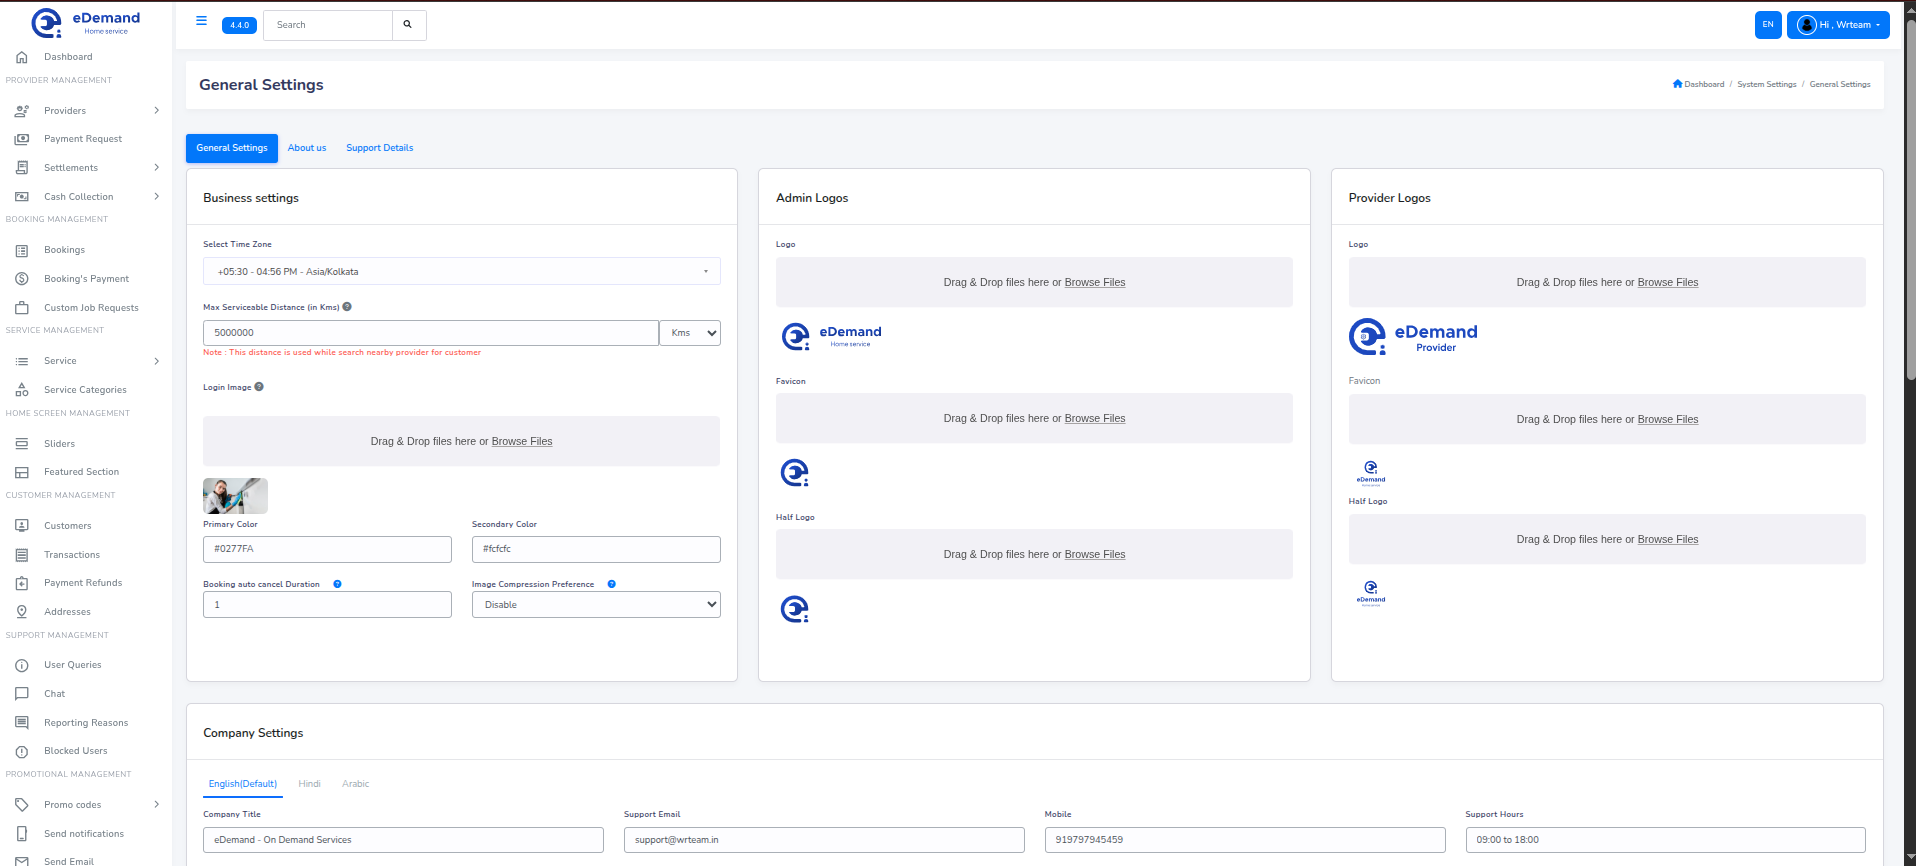Screen dimensions: 1916x866
Task: Click the help icon next to Login Image
Action: point(259,387)
